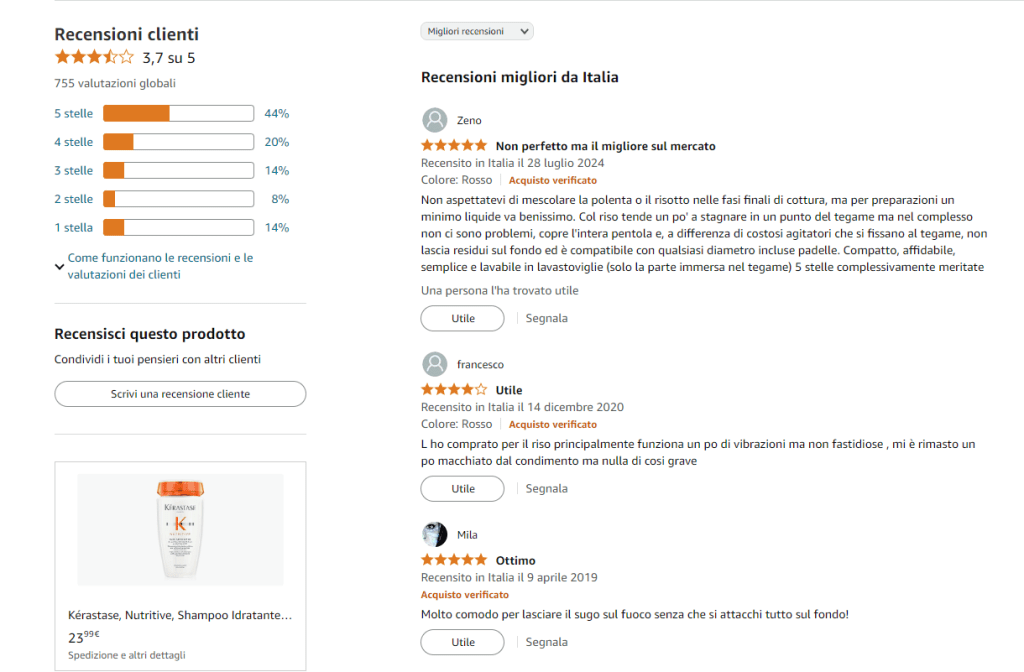Mark Mila's review as Utile
This screenshot has height=672, width=1024.
coord(462,642)
